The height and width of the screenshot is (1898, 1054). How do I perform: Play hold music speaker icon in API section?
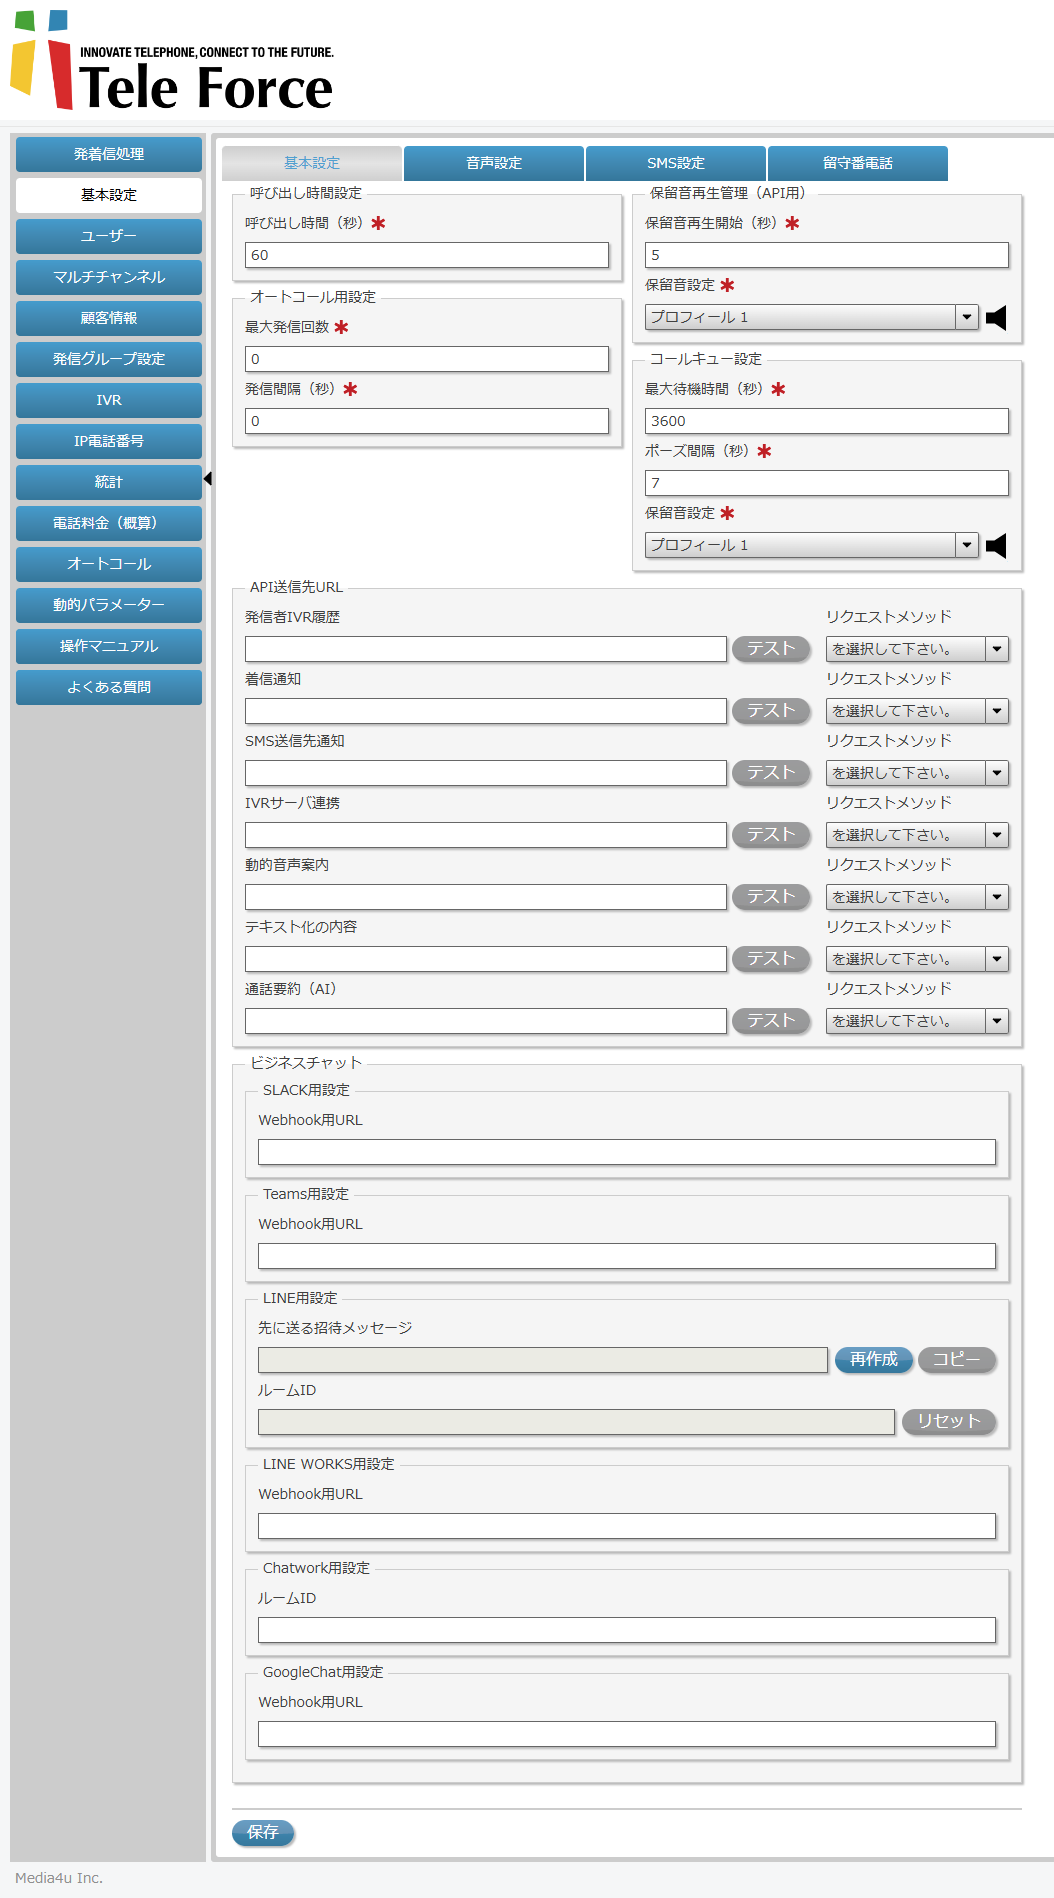pos(996,318)
